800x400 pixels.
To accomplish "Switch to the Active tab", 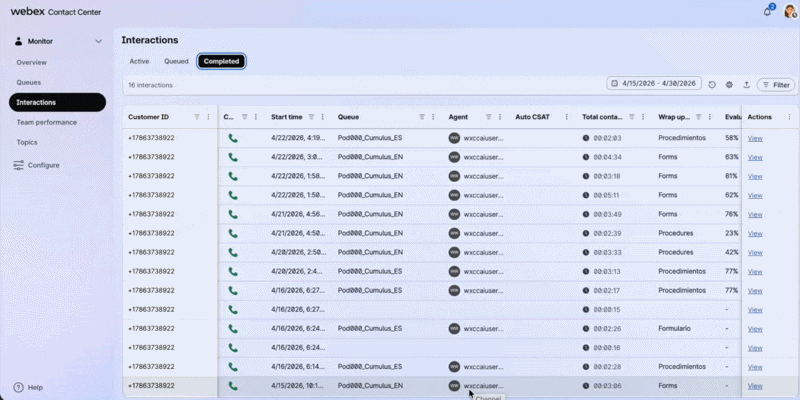I will pyautogui.click(x=139, y=61).
